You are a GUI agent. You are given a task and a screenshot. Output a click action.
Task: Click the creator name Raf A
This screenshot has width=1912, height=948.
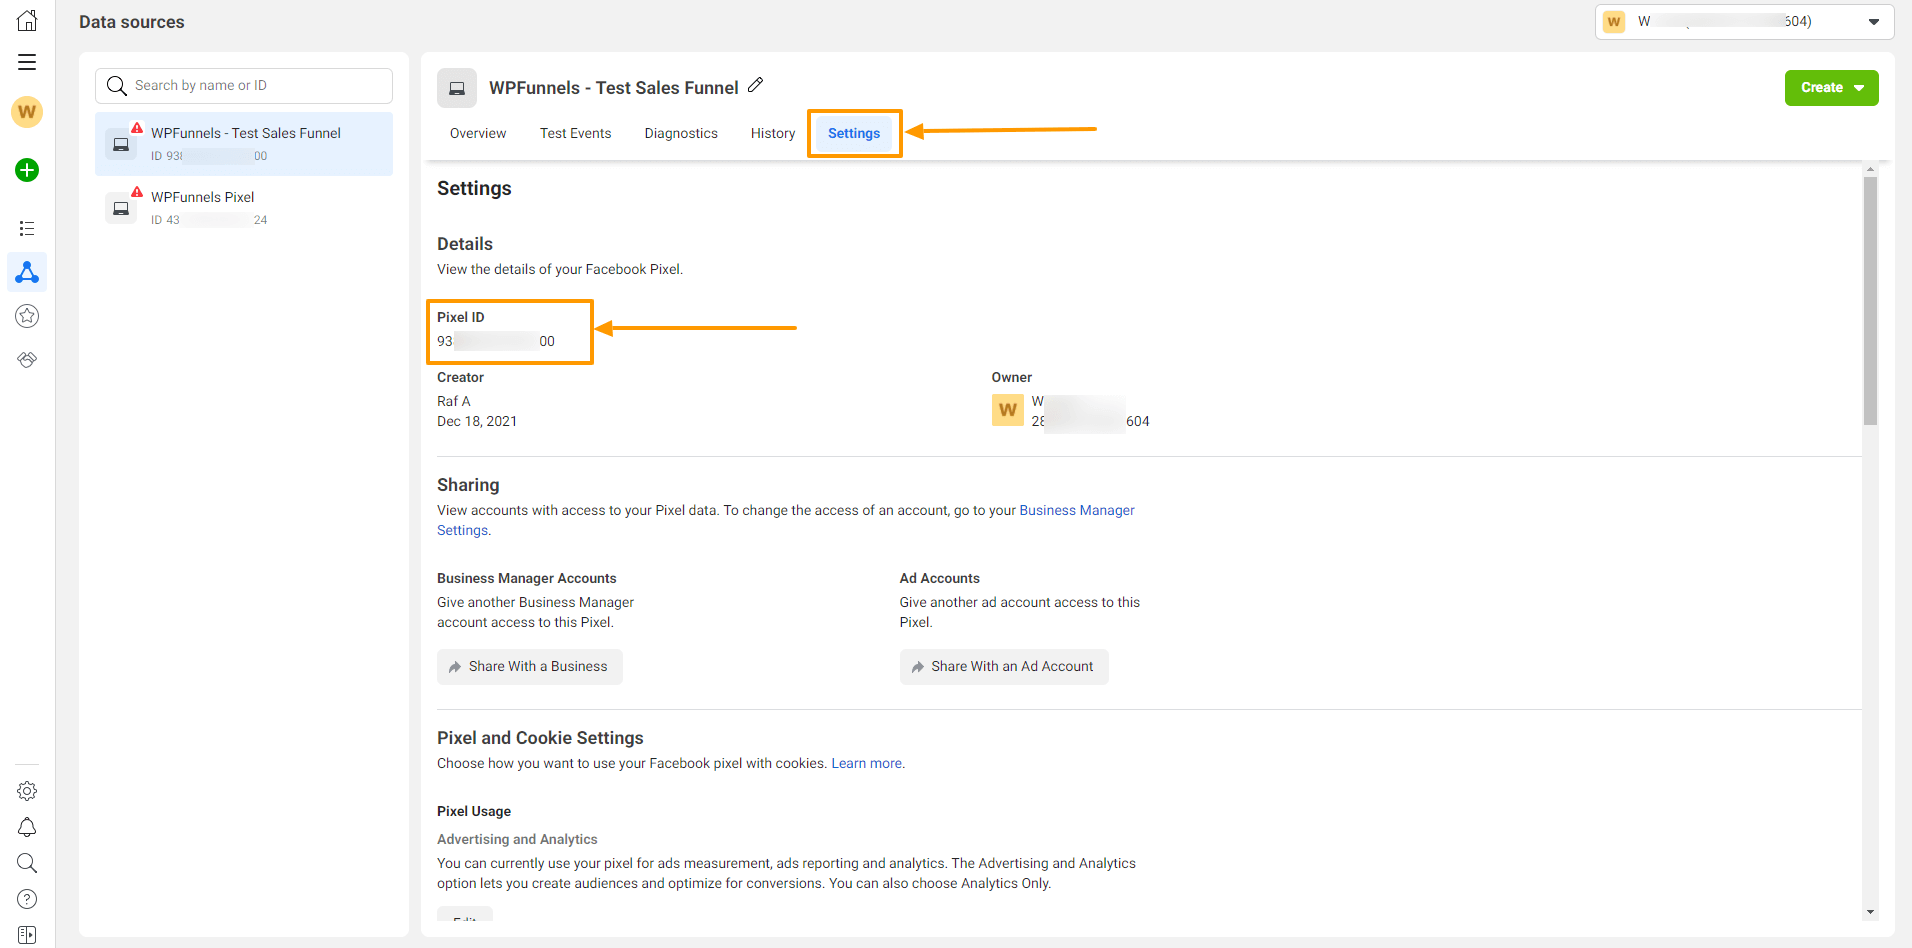coord(454,401)
